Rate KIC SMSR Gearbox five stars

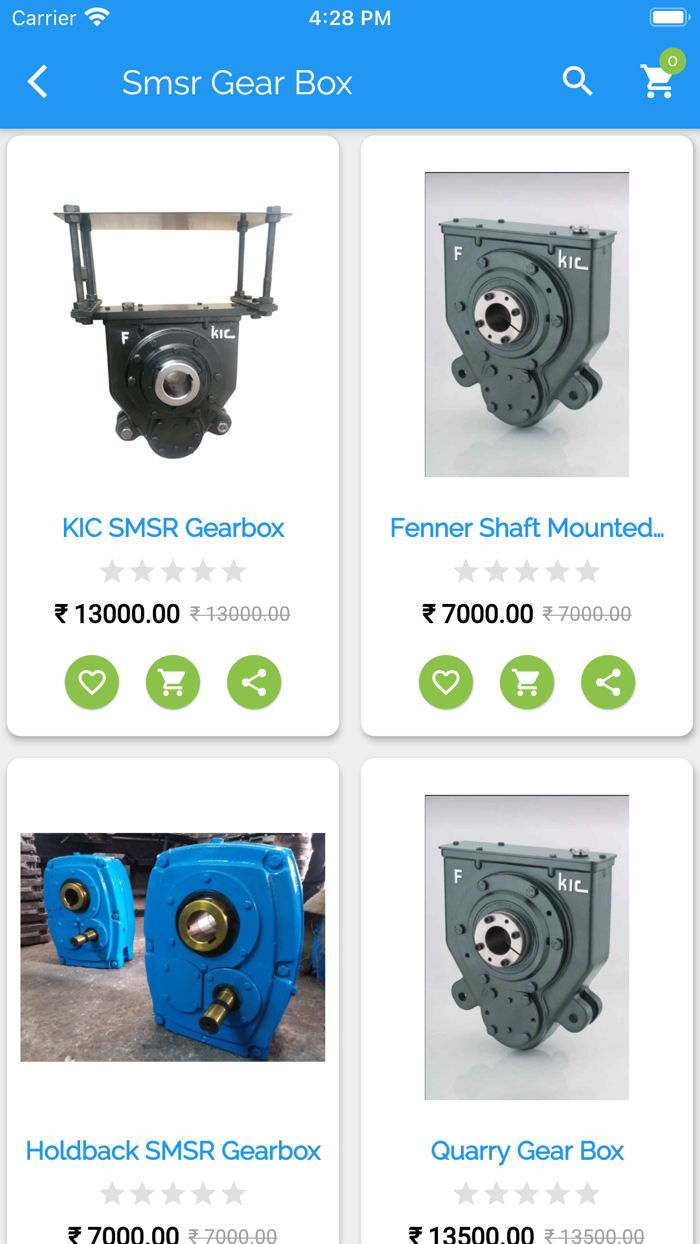pyautogui.click(x=234, y=571)
